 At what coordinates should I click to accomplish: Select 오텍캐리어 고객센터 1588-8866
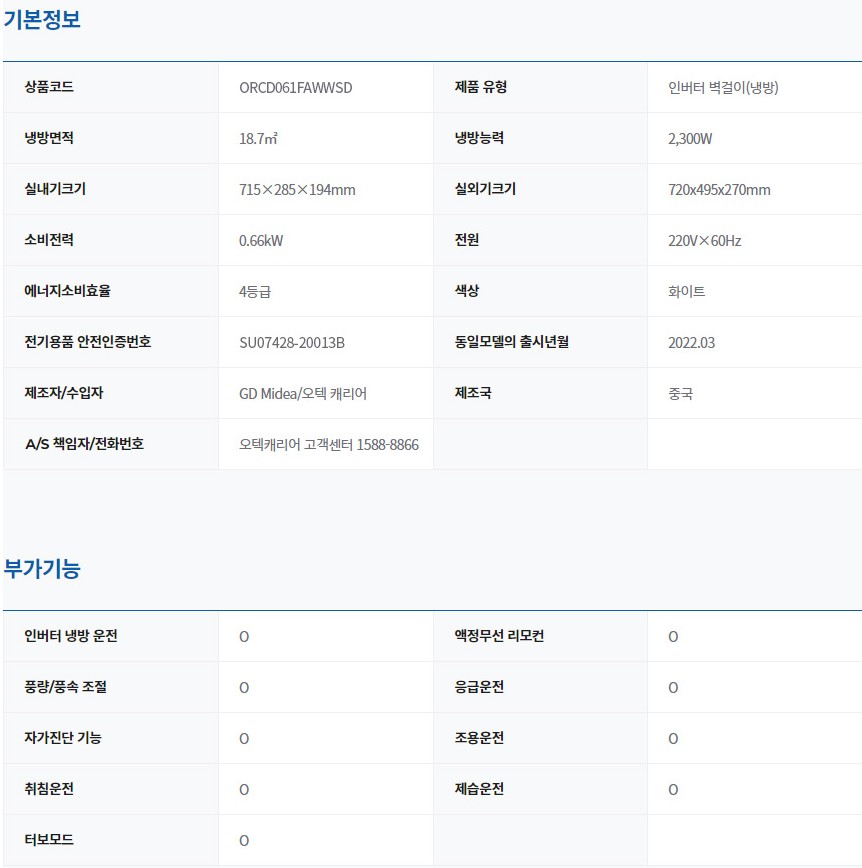(x=329, y=445)
